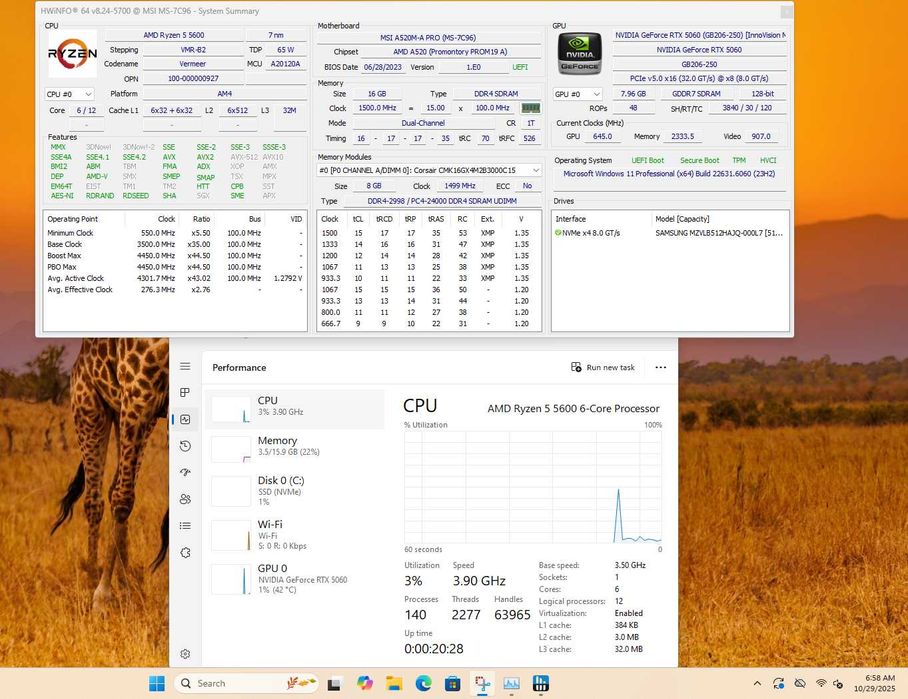Open Details list in Task Manager sidebar
This screenshot has width=908, height=699.
(x=185, y=526)
